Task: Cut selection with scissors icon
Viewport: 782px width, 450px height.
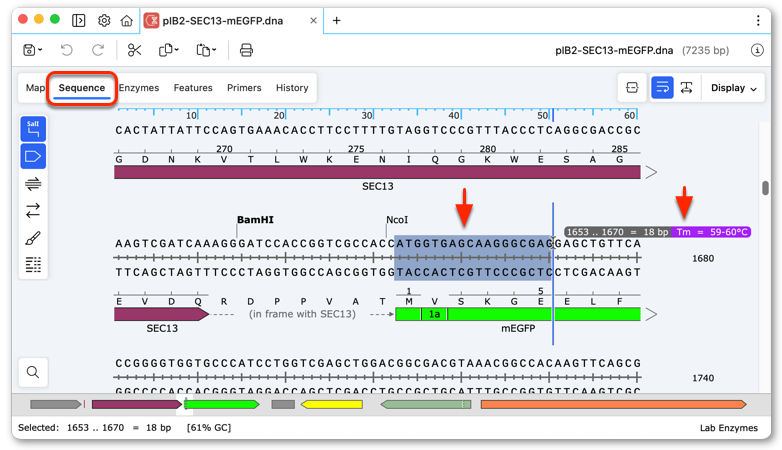Action: (134, 50)
